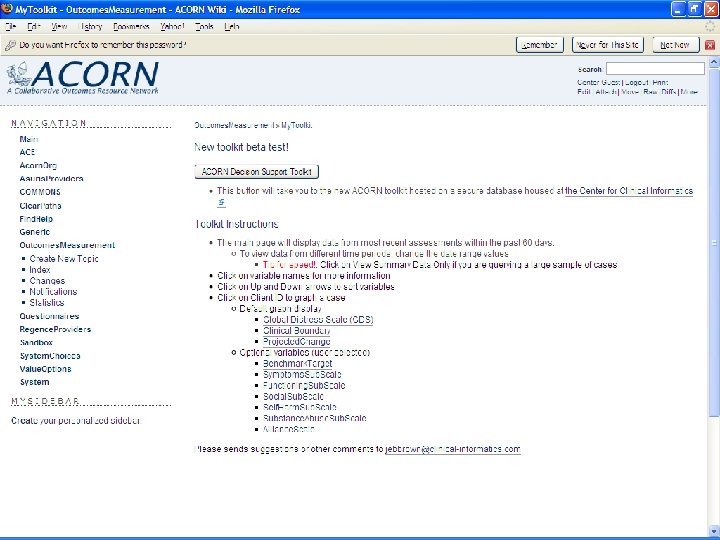Click the external link icon below Center for Clinical Informatics
Screen dimensions: 720x540
(x=221, y=202)
